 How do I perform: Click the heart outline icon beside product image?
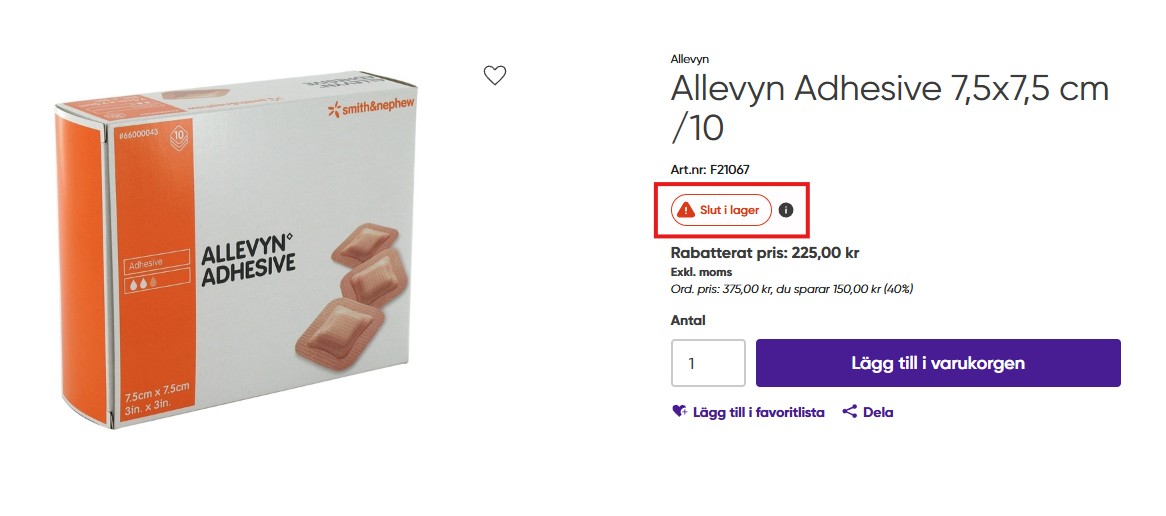click(495, 75)
